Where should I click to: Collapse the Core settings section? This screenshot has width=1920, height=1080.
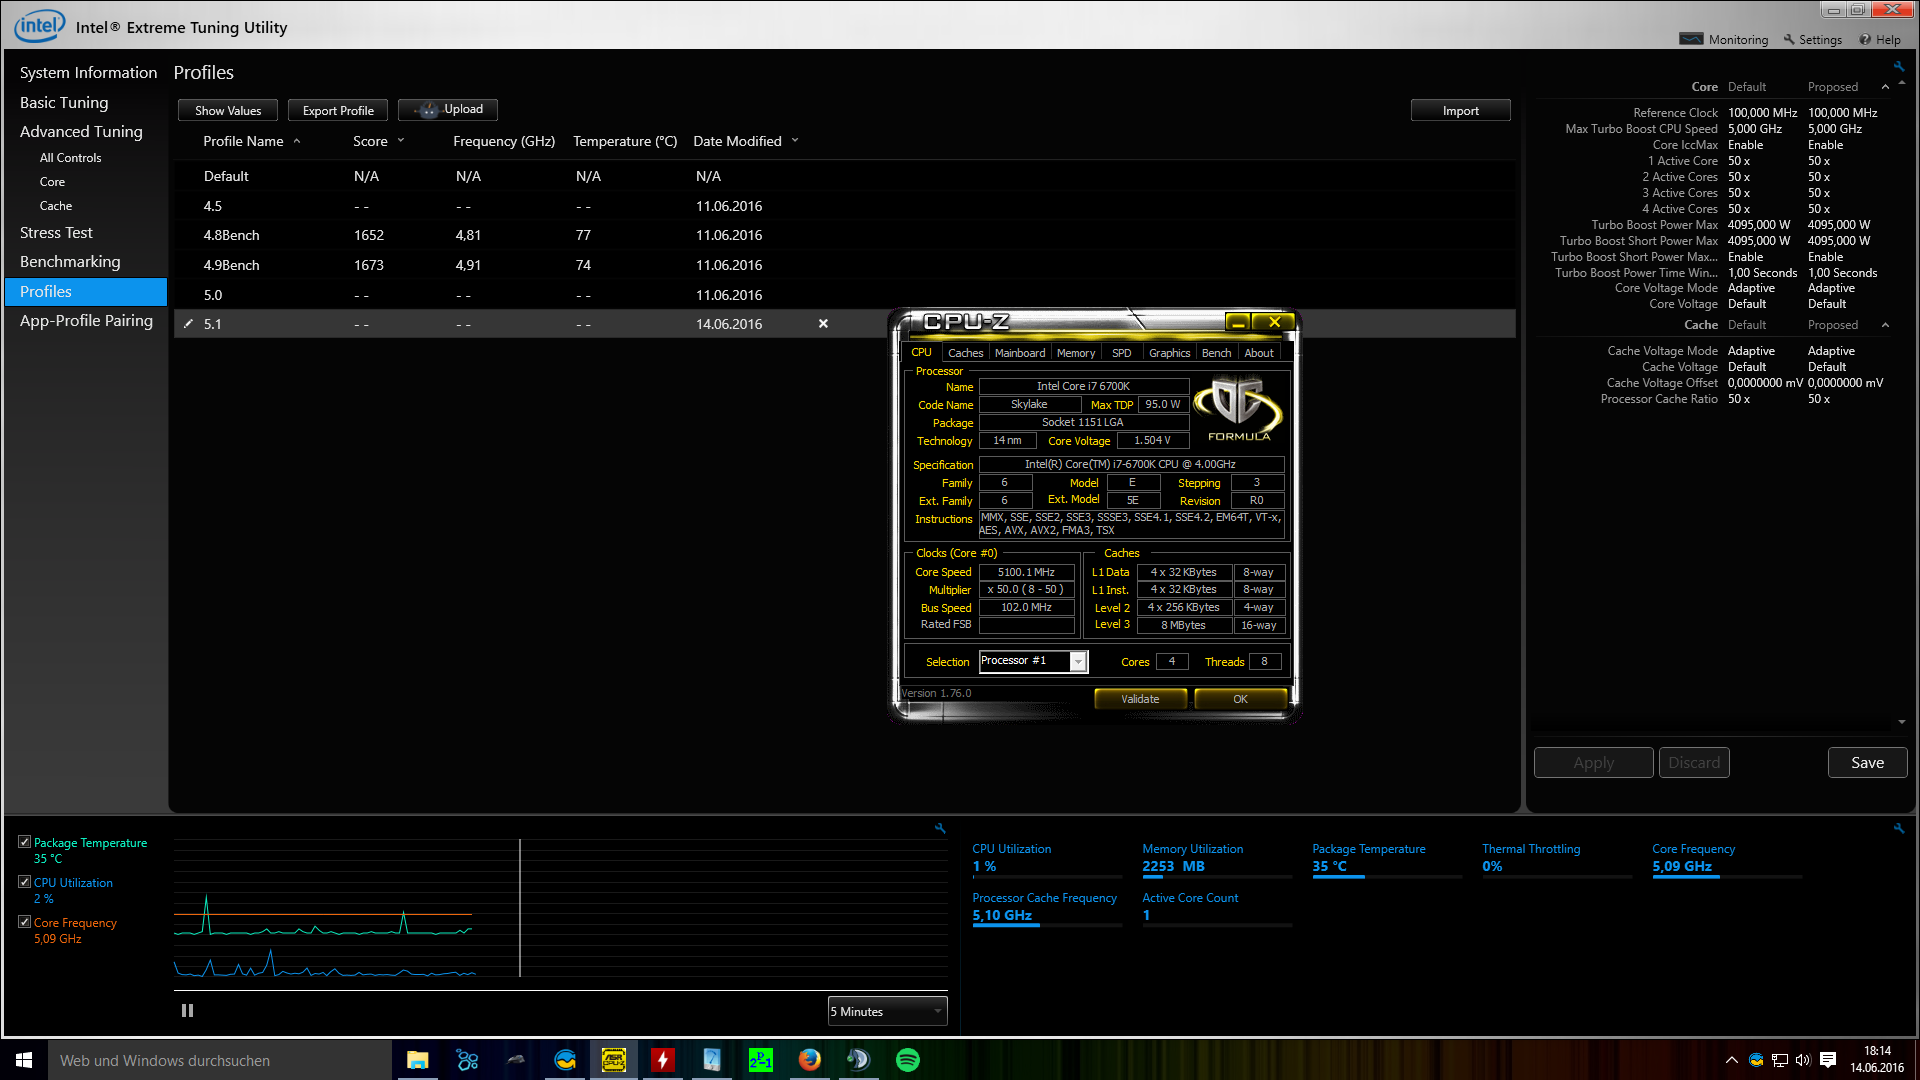point(1885,87)
